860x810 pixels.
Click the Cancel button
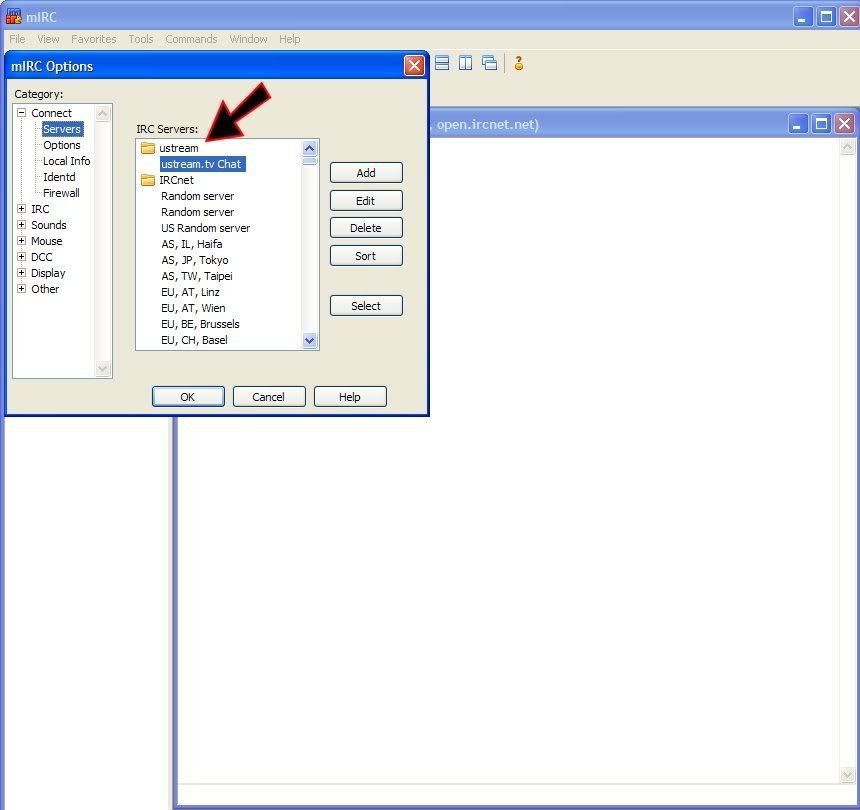click(x=269, y=396)
